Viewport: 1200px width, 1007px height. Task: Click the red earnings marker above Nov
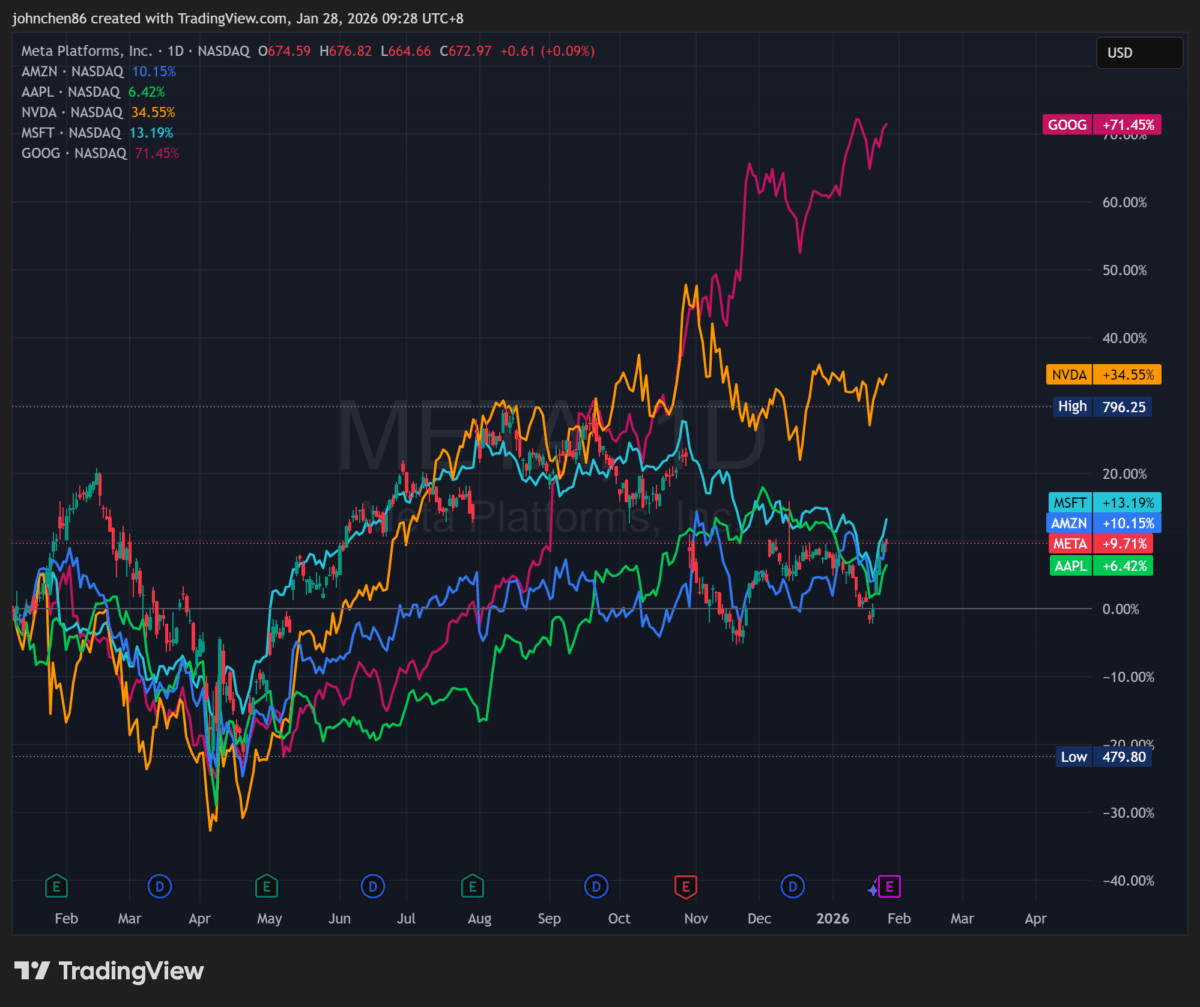pos(686,885)
